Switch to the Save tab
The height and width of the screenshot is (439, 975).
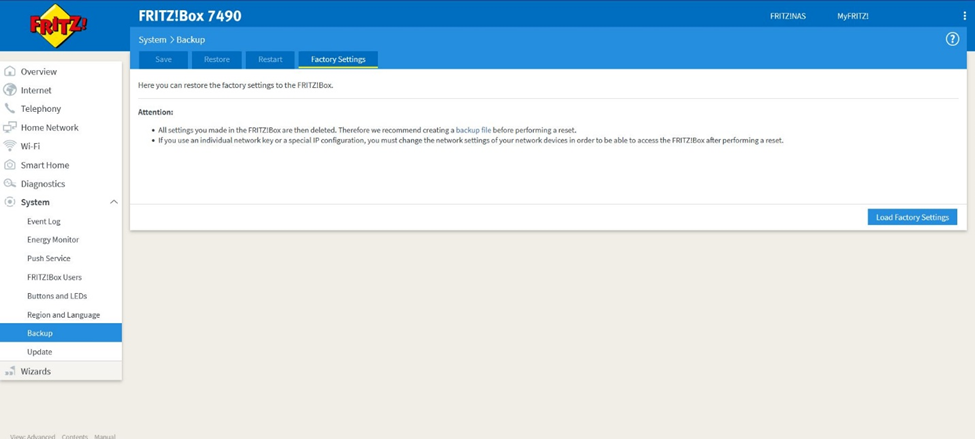click(x=163, y=60)
